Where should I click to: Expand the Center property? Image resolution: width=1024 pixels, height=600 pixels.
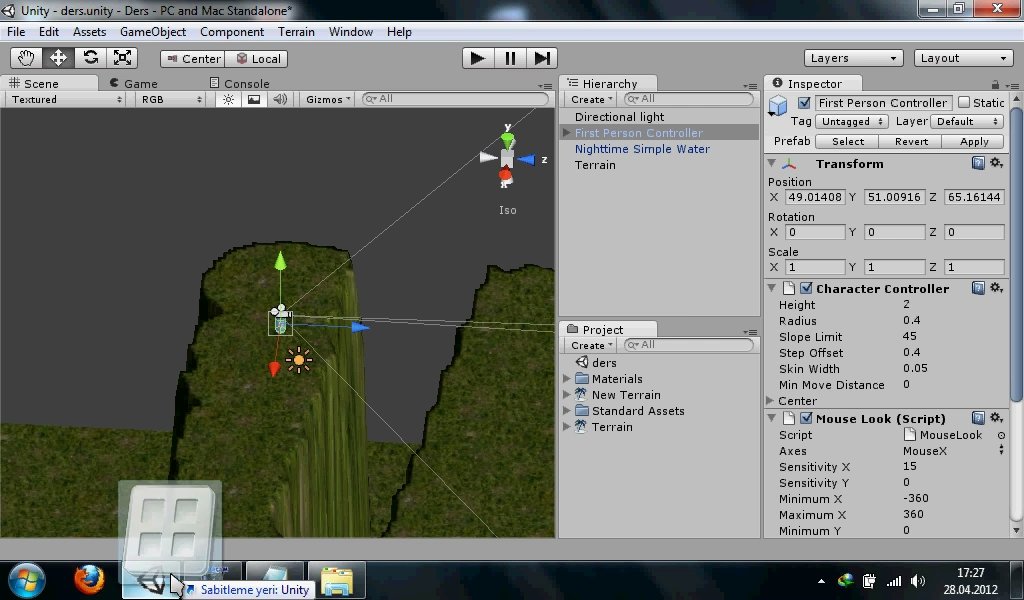pyautogui.click(x=771, y=400)
